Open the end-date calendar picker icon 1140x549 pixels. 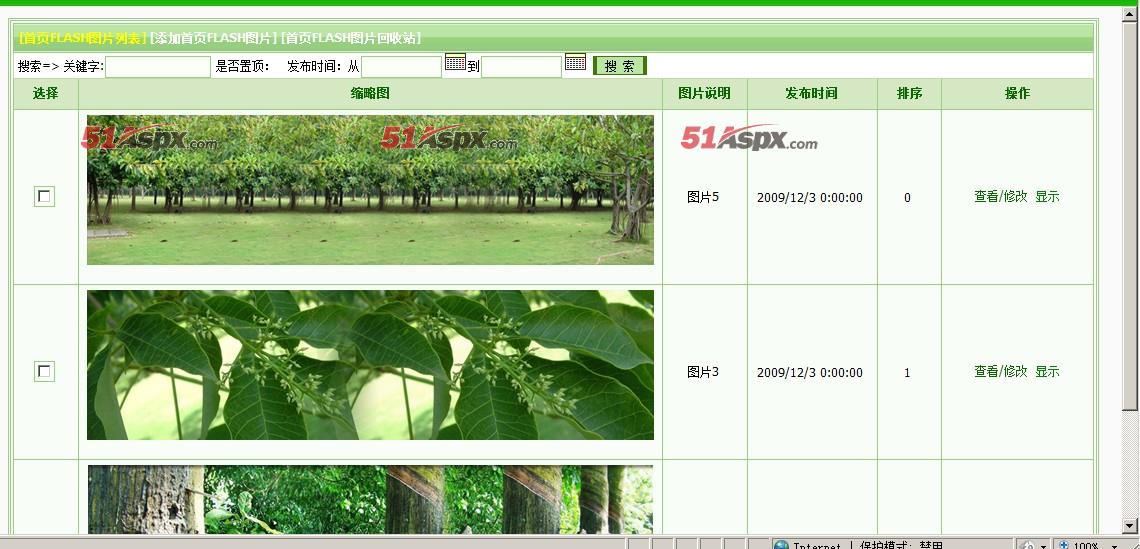pos(575,63)
